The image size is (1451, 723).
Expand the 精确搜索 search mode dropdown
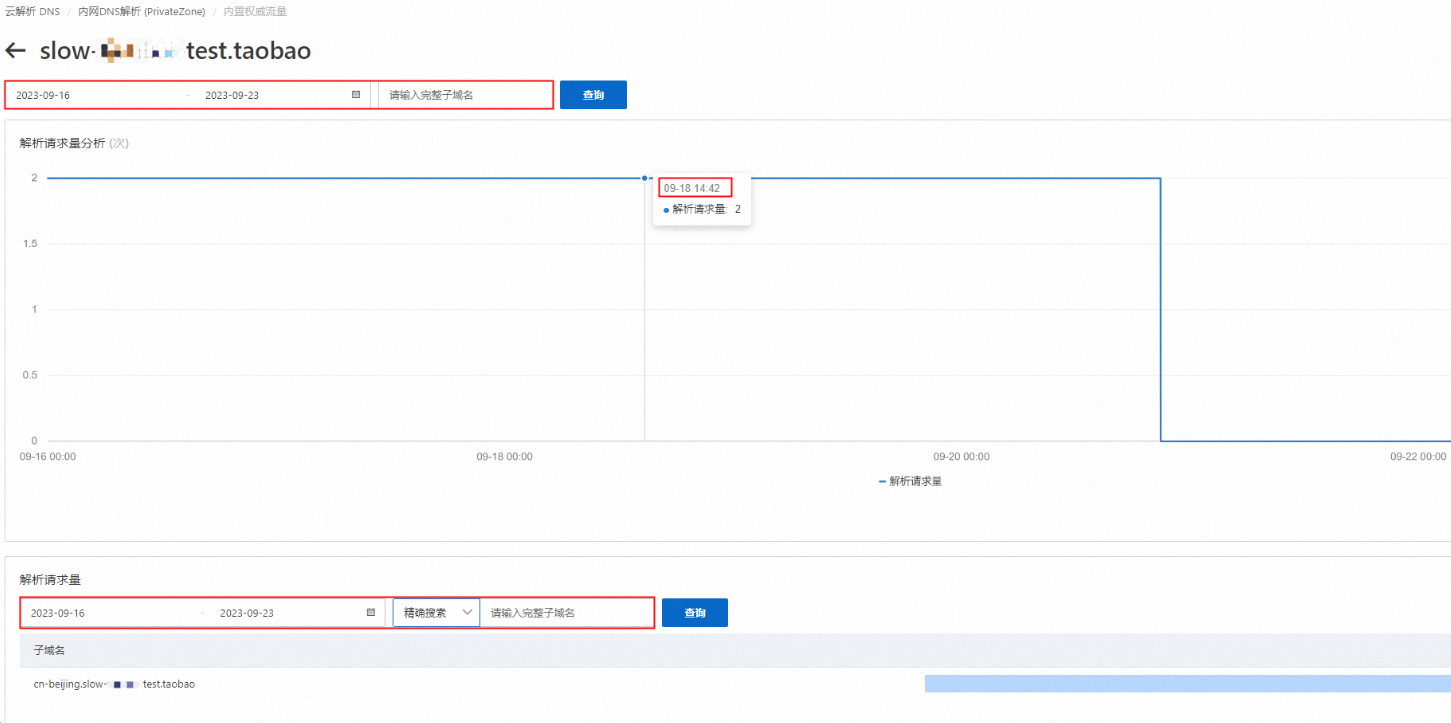coord(436,613)
